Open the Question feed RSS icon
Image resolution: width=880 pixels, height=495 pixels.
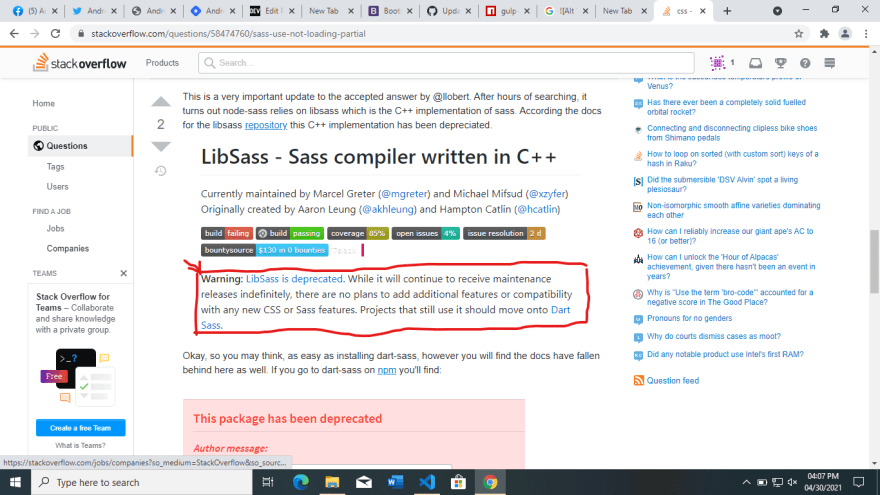(x=639, y=381)
